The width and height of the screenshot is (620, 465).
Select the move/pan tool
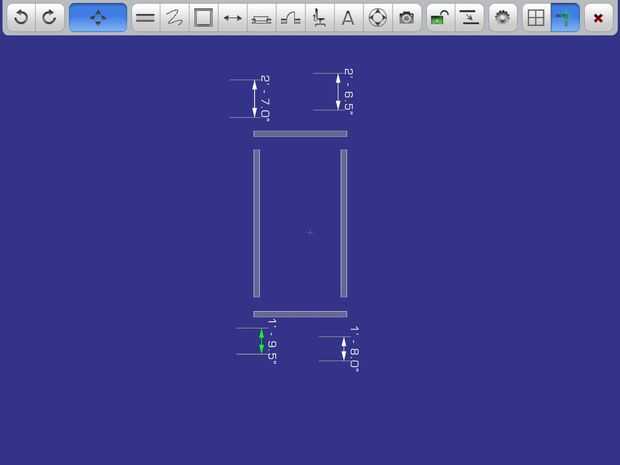(98, 17)
